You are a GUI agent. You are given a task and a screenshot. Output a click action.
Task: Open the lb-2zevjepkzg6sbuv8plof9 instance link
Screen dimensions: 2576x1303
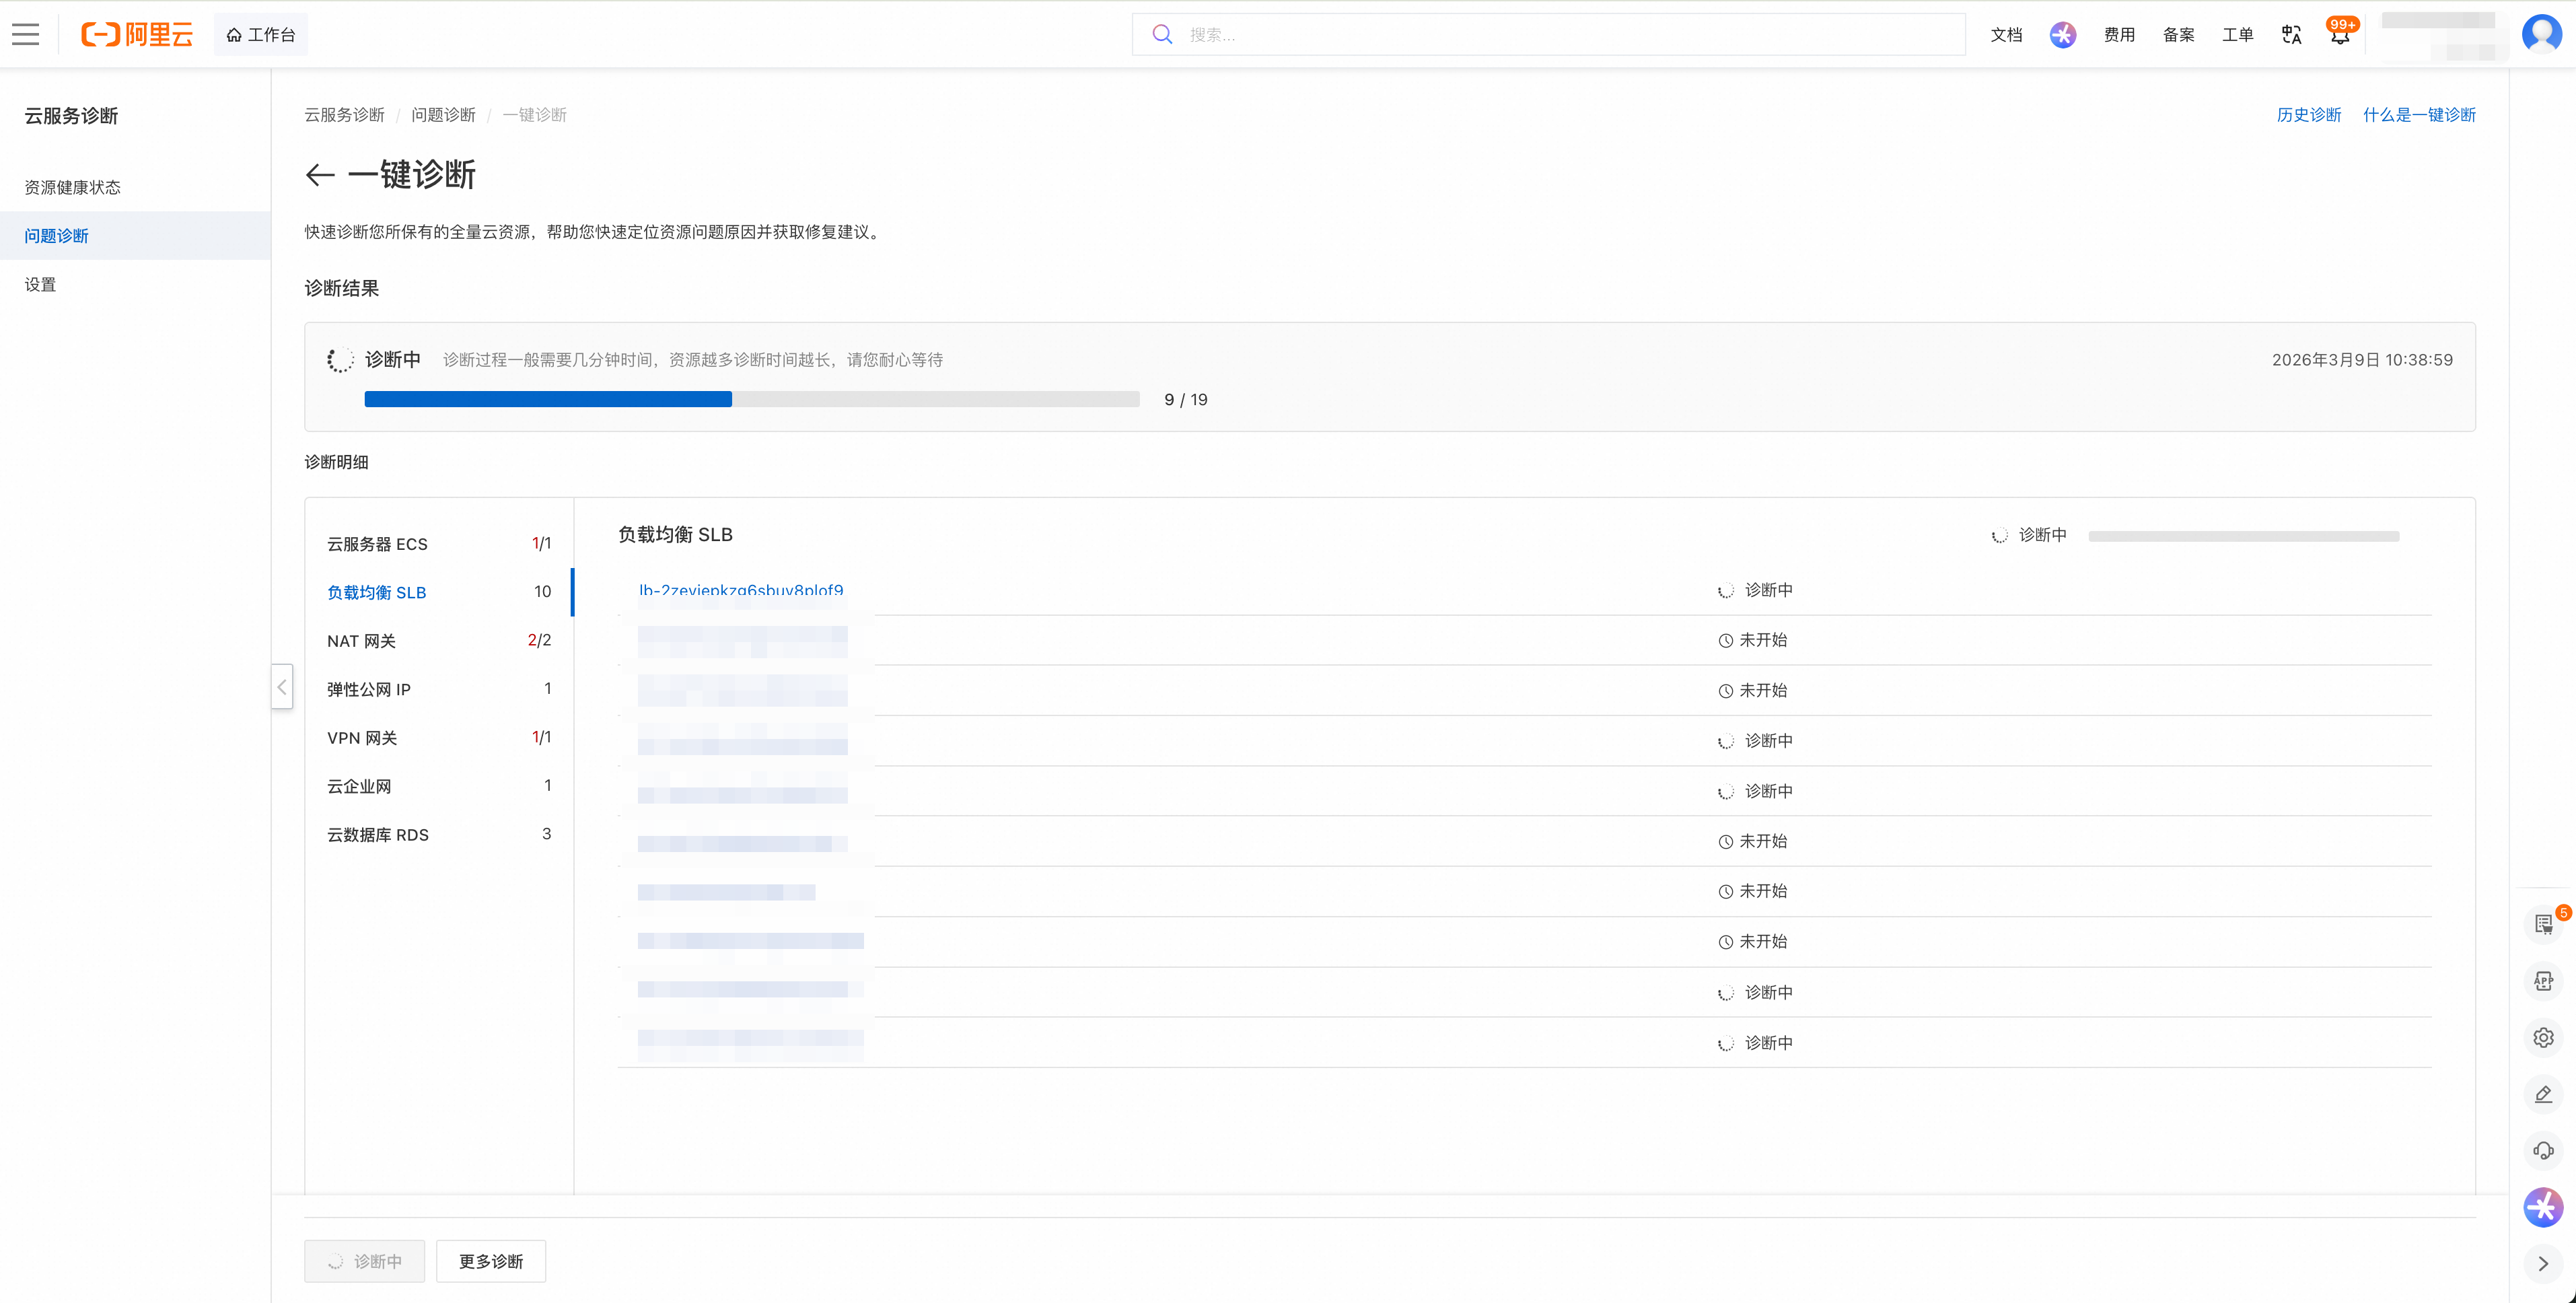[741, 590]
